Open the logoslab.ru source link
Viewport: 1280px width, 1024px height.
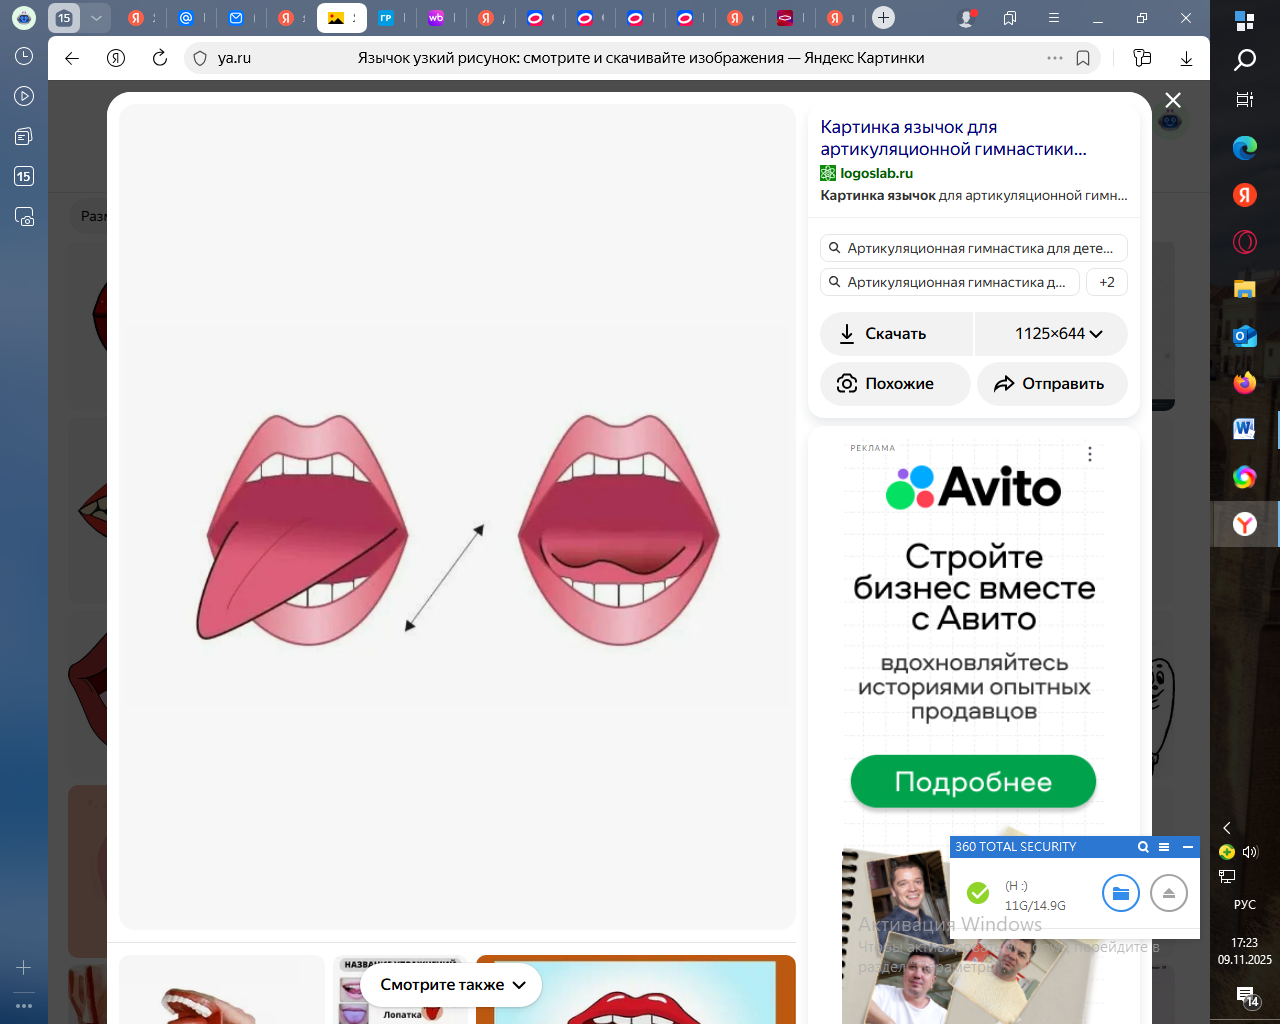point(876,173)
